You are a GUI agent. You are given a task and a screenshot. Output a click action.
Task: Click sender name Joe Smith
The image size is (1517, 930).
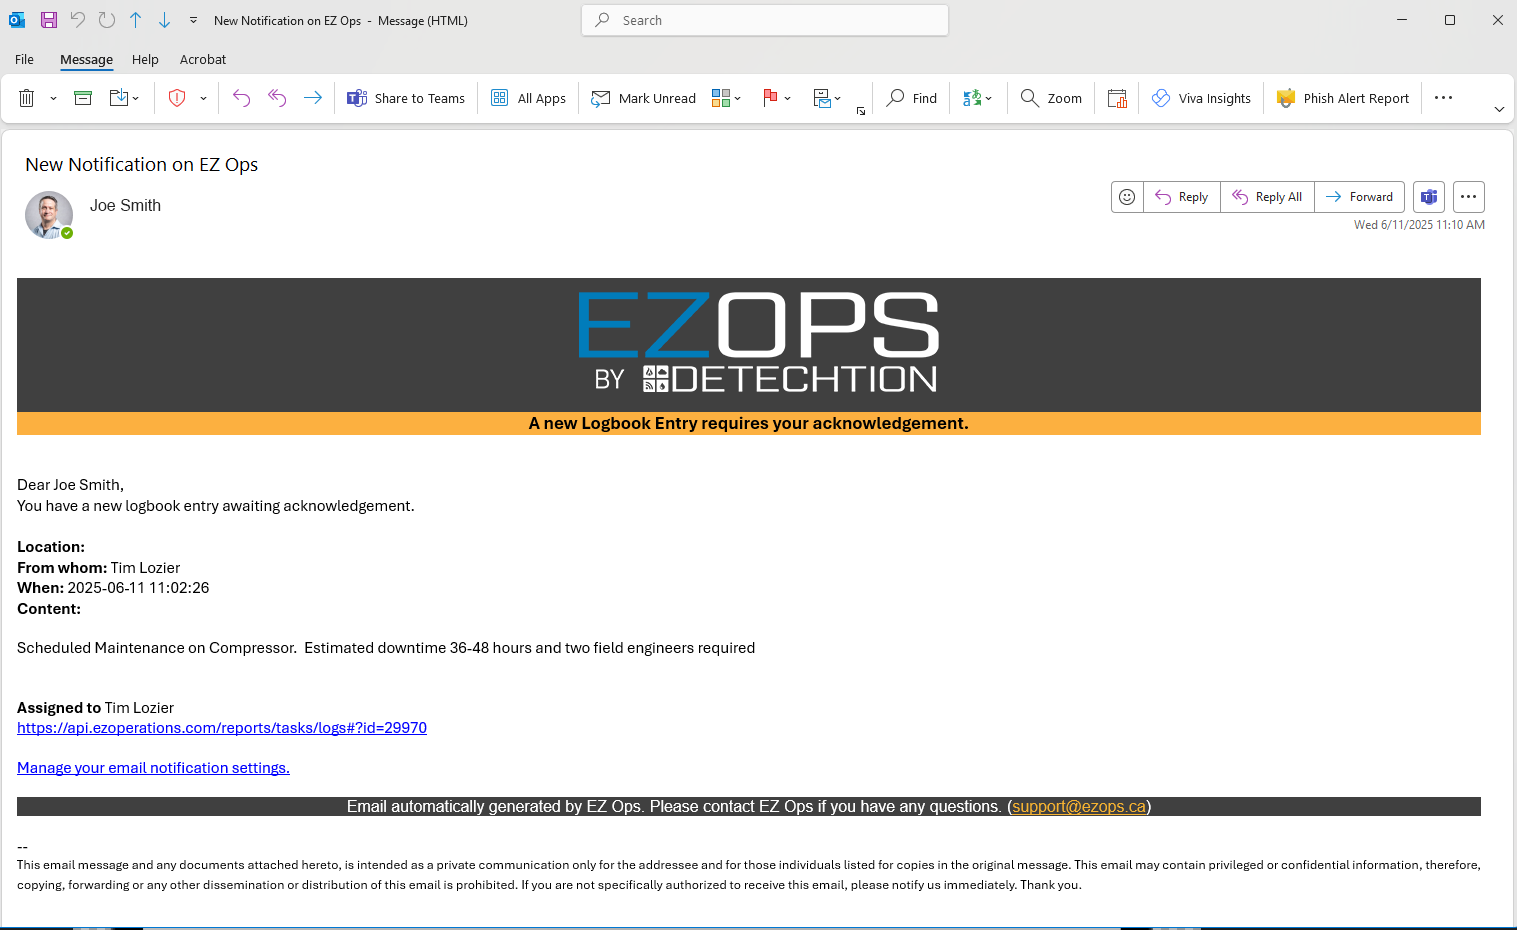coord(125,205)
